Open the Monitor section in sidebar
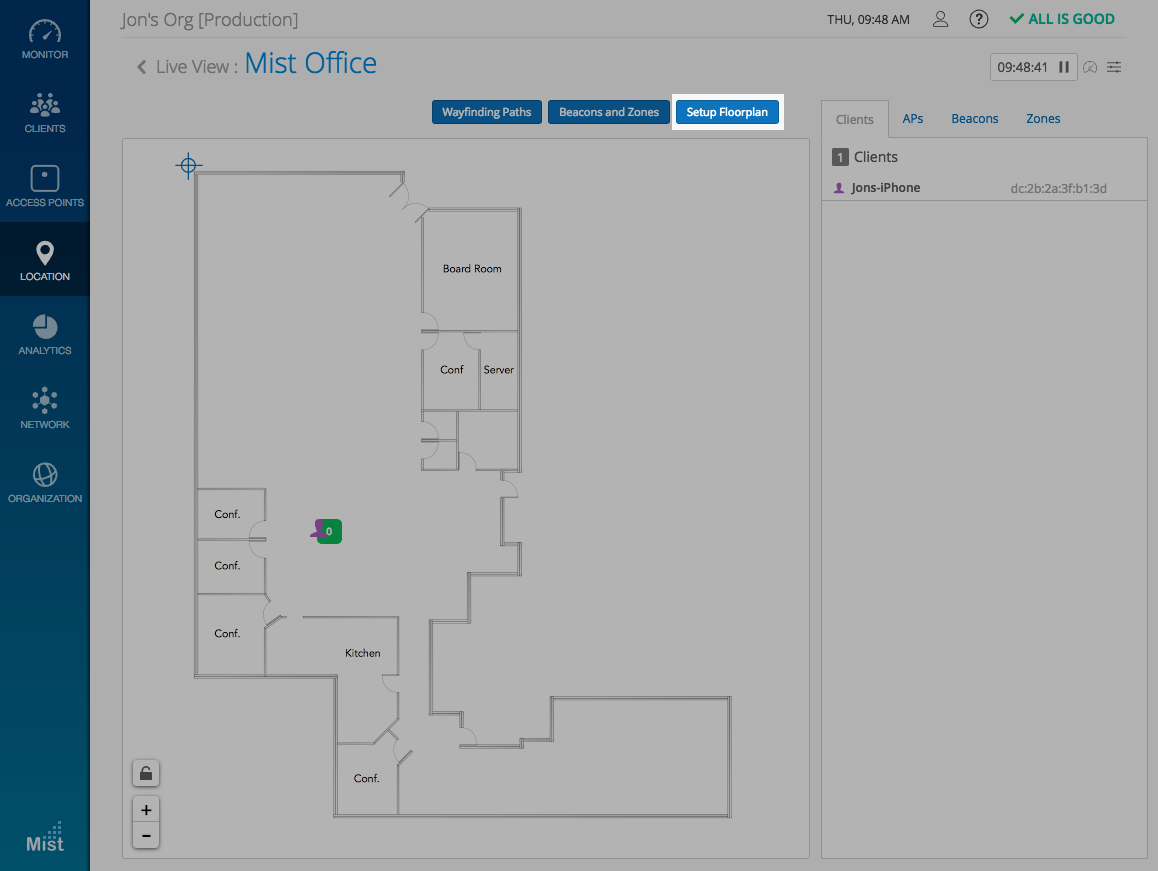Image resolution: width=1158 pixels, height=871 pixels. [44, 38]
